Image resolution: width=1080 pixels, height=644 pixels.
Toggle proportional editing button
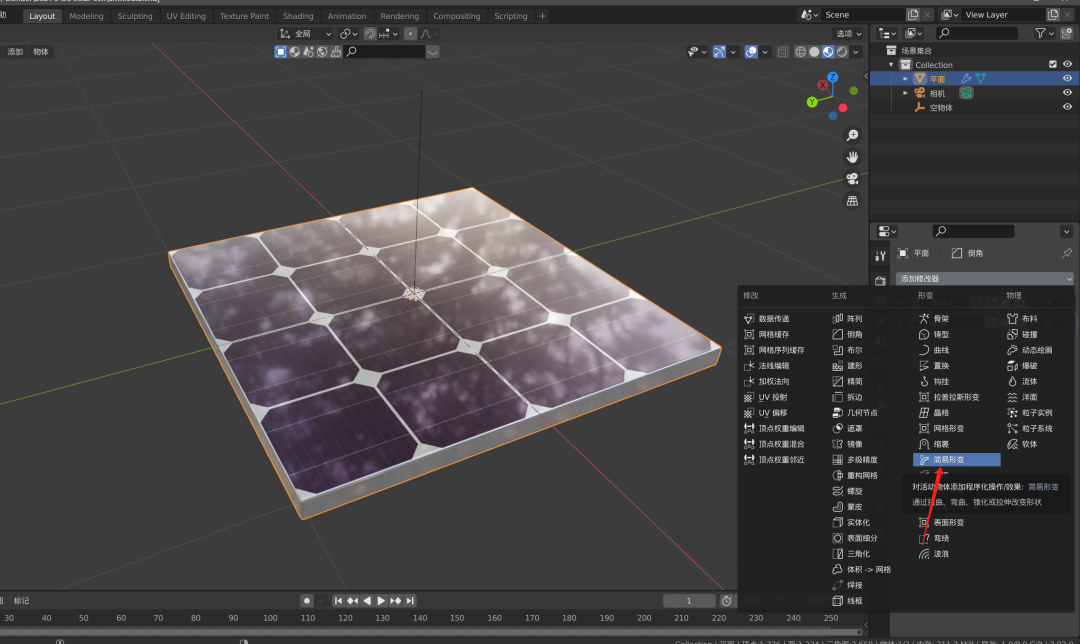coord(411,33)
